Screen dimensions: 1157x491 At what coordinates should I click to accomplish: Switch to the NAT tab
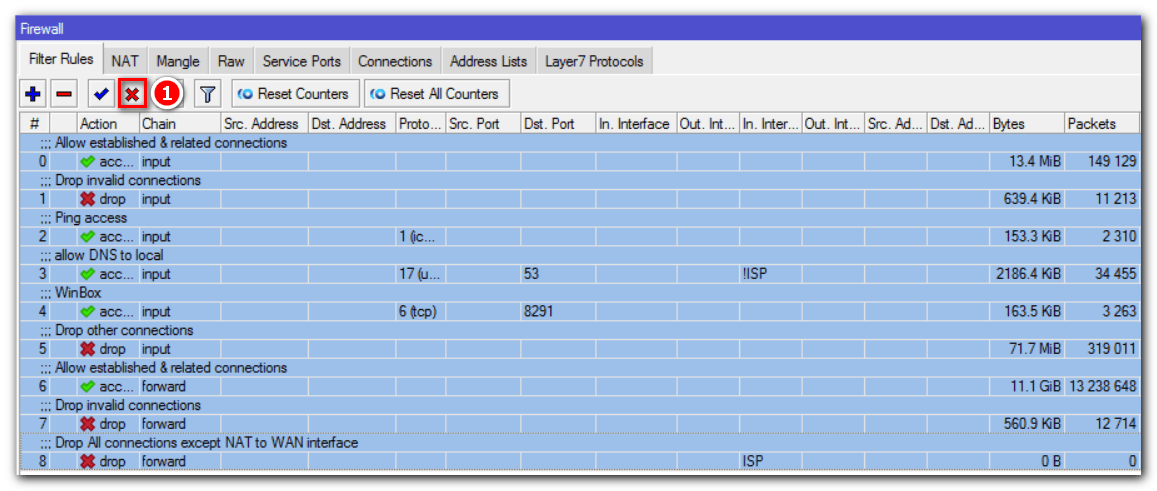tap(125, 61)
